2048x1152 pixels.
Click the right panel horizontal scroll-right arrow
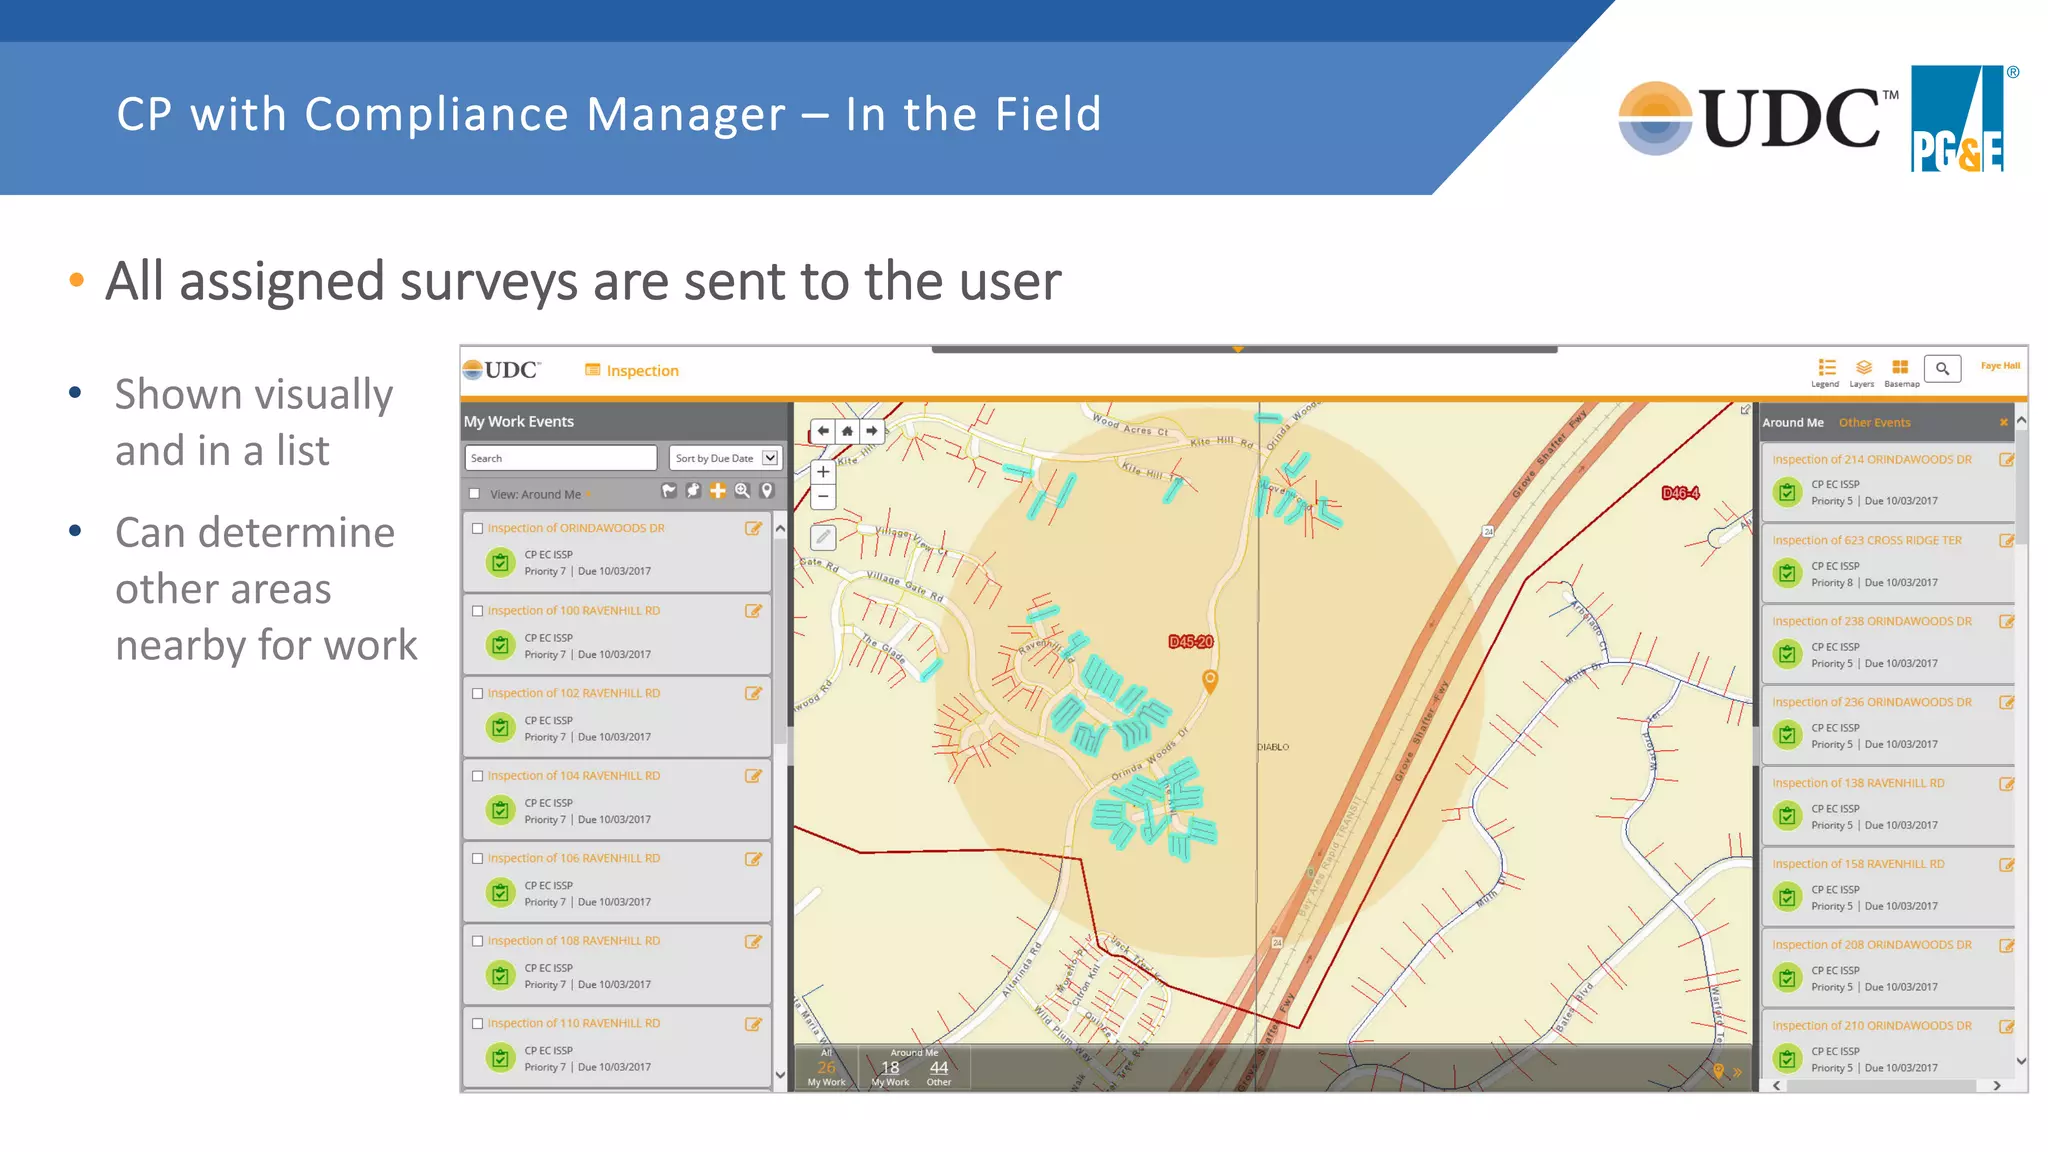click(x=1997, y=1086)
